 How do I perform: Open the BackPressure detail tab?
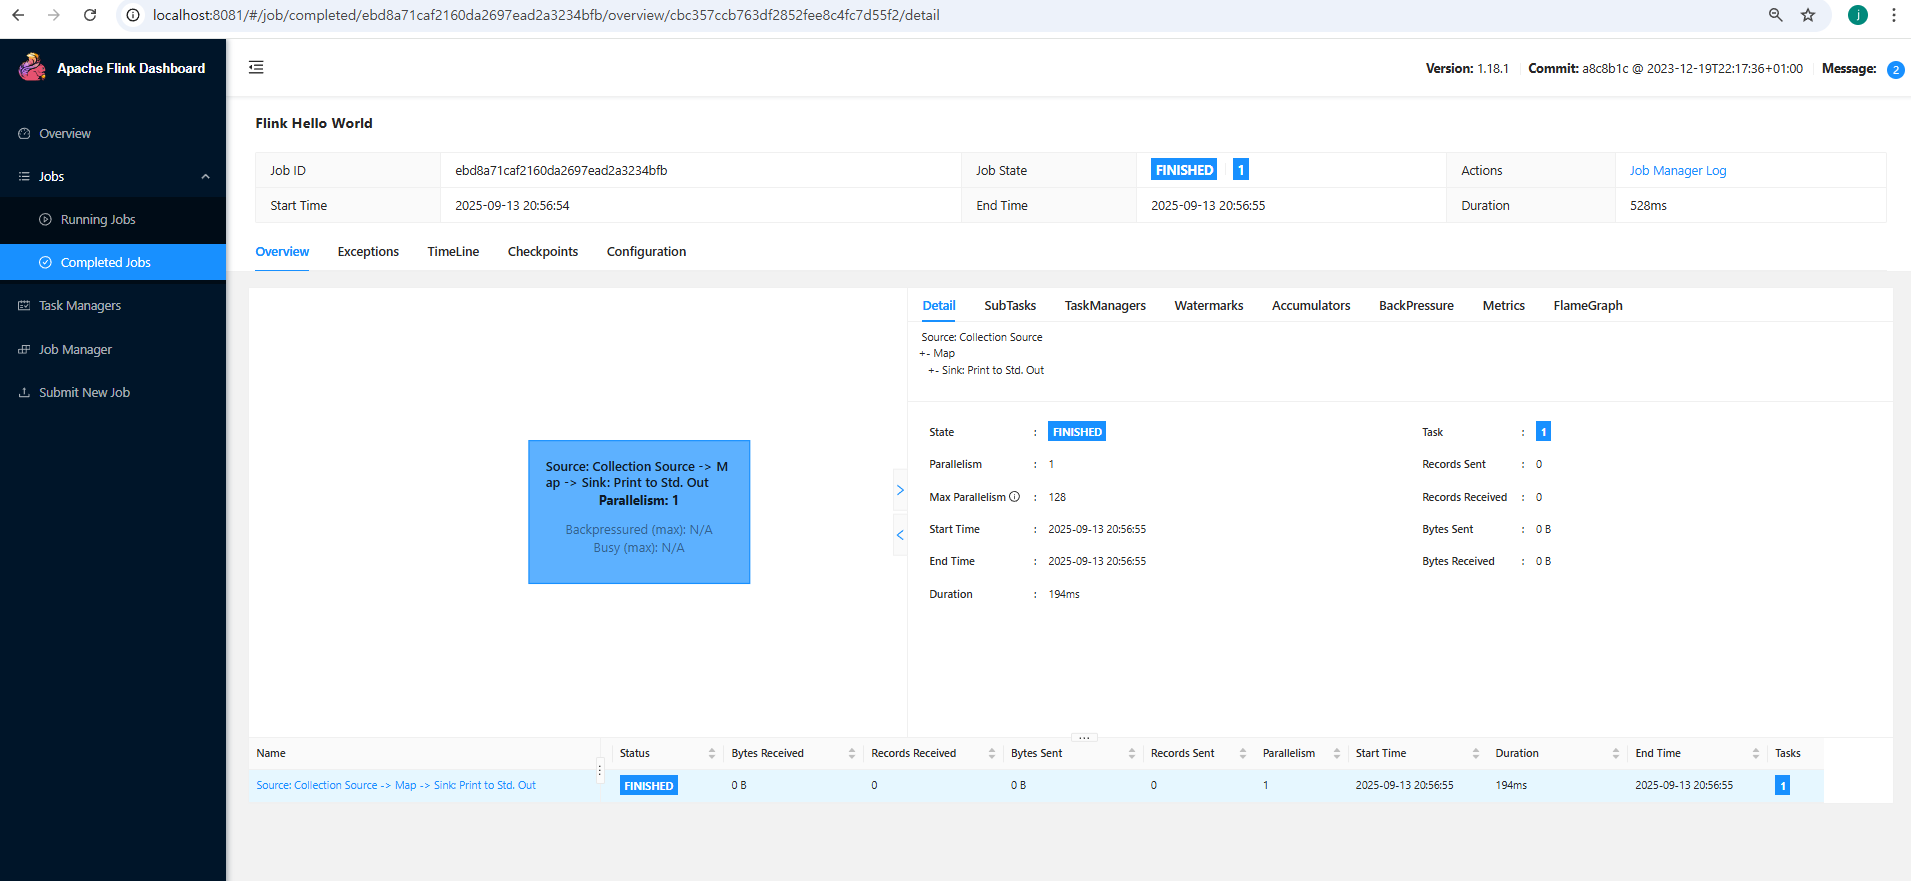pyautogui.click(x=1416, y=306)
